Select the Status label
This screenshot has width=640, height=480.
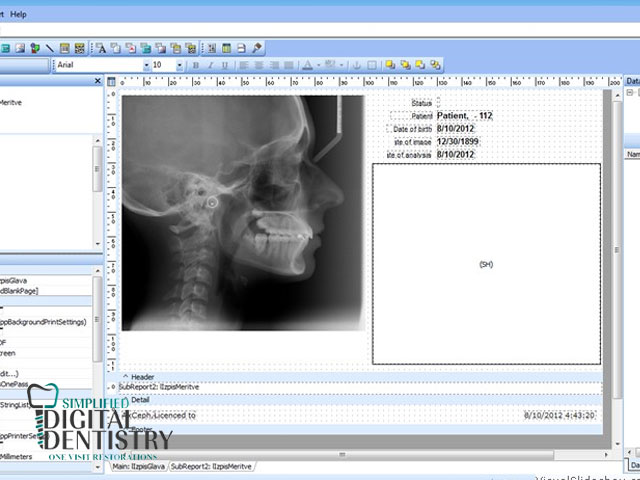click(422, 103)
